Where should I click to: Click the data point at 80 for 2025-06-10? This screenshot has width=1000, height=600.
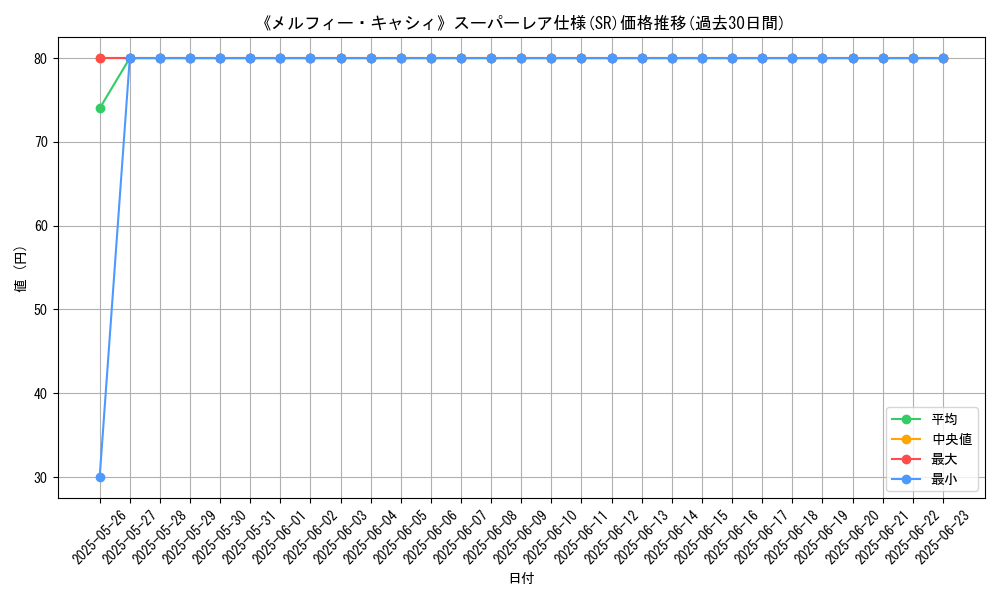tap(552, 59)
